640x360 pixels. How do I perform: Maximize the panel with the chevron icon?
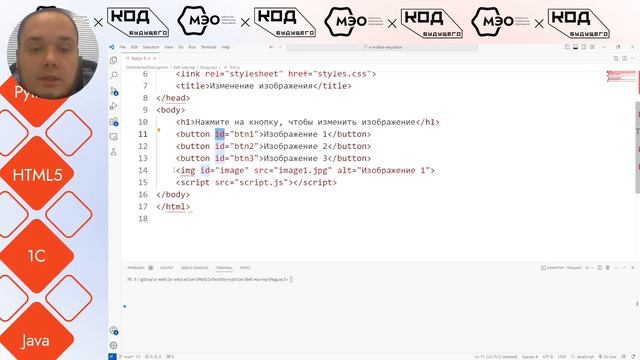point(624,268)
